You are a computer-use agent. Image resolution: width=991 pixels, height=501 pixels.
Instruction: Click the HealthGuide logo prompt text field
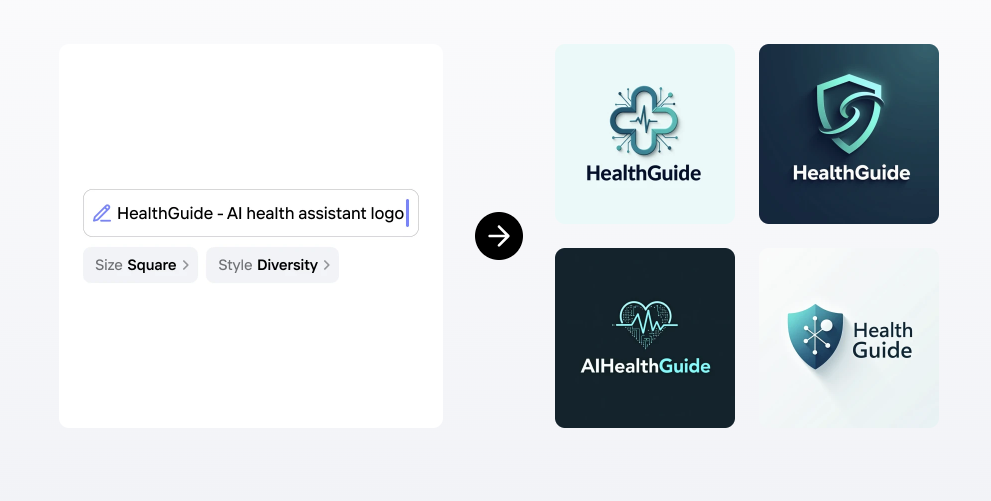(260, 213)
